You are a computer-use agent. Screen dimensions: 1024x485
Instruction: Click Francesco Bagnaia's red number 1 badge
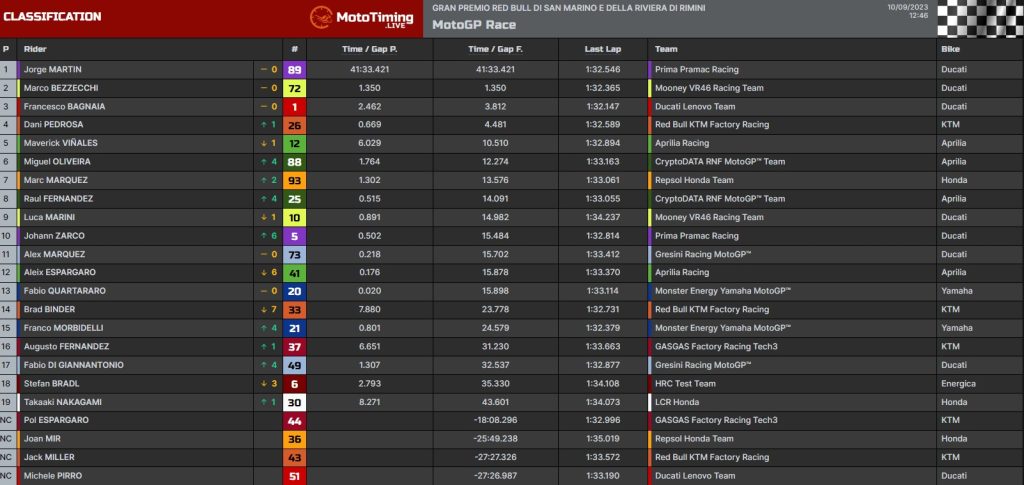294,107
